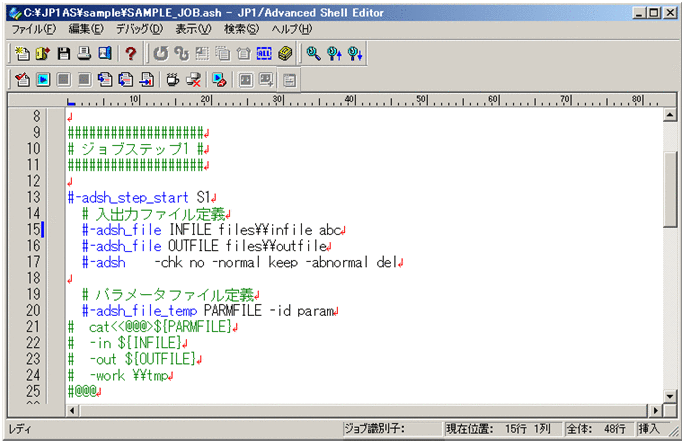Click the Step In debug icon

coord(105,79)
